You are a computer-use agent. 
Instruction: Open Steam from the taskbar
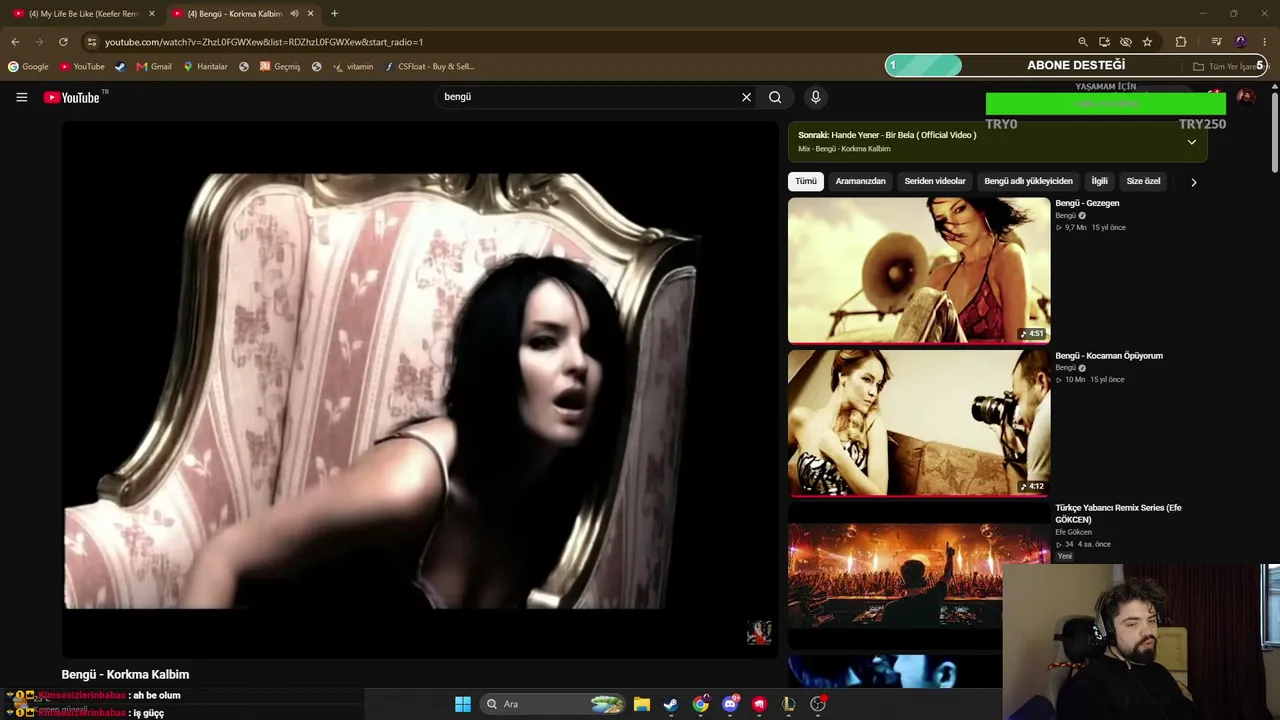tap(671, 704)
